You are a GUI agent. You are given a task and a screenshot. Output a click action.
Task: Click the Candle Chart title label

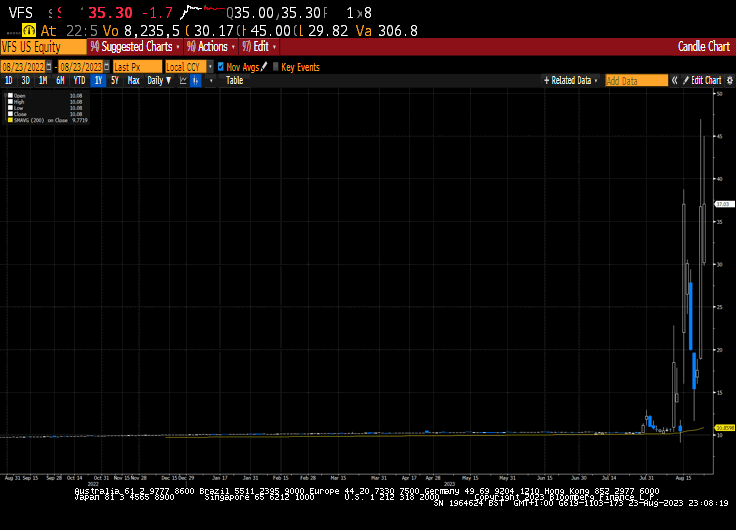(704, 46)
